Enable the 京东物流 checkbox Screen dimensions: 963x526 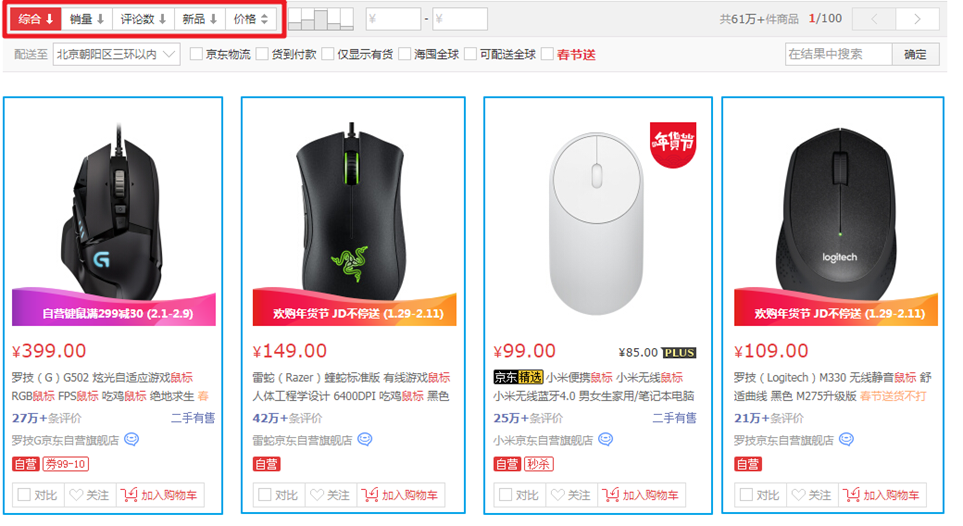196,54
